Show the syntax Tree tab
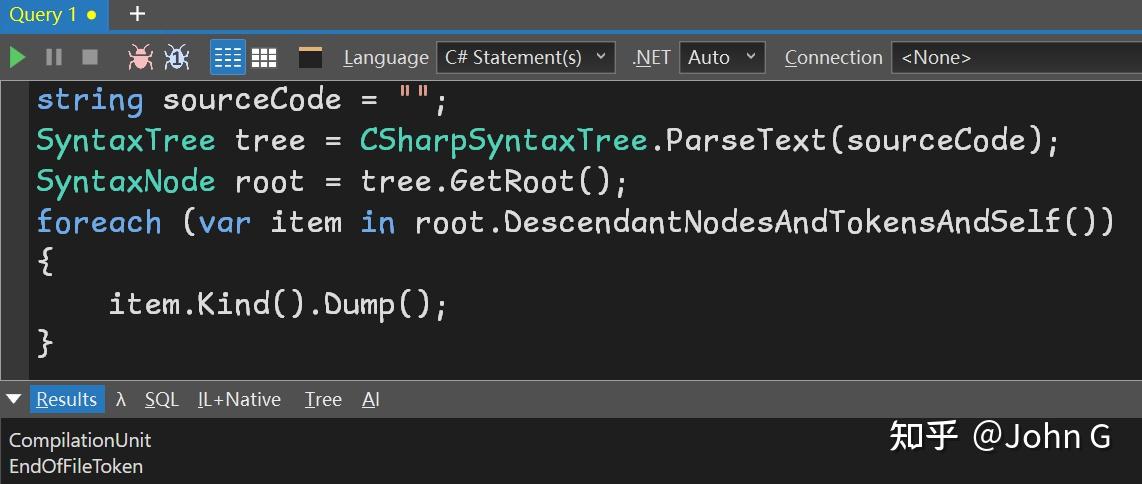The width and height of the screenshot is (1142, 484). 323,399
